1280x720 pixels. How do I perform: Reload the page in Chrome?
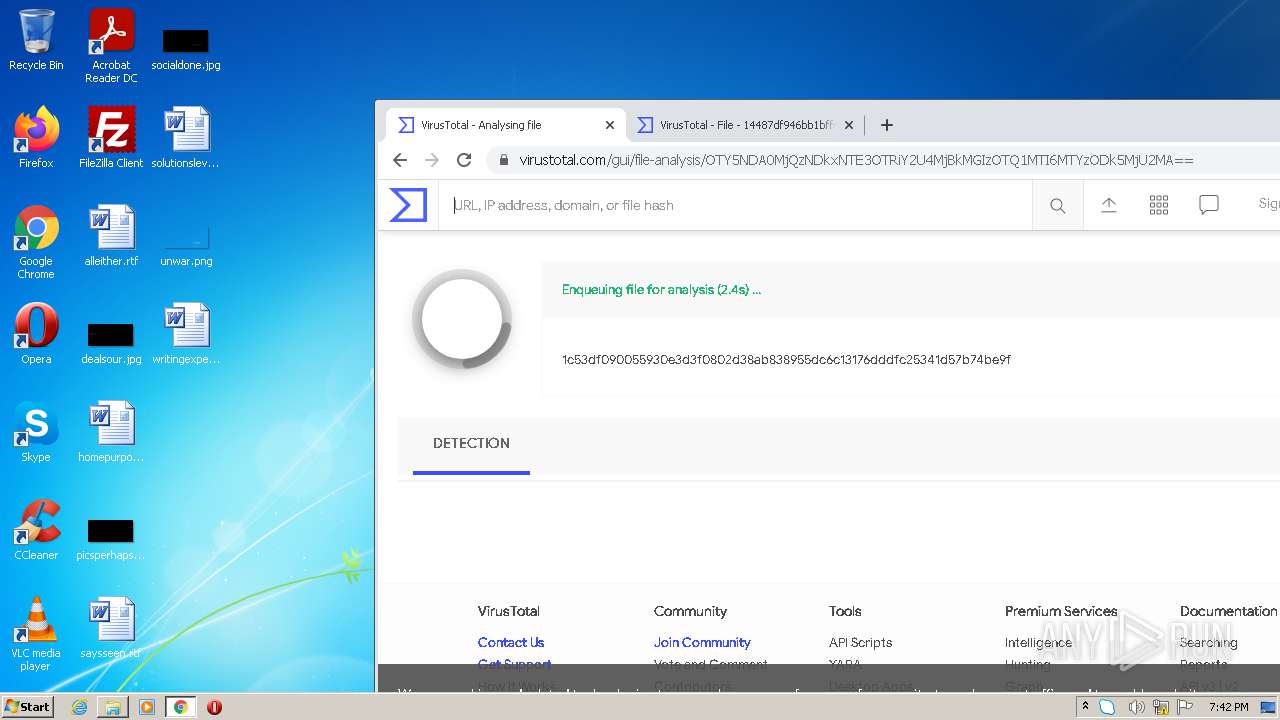coord(464,160)
